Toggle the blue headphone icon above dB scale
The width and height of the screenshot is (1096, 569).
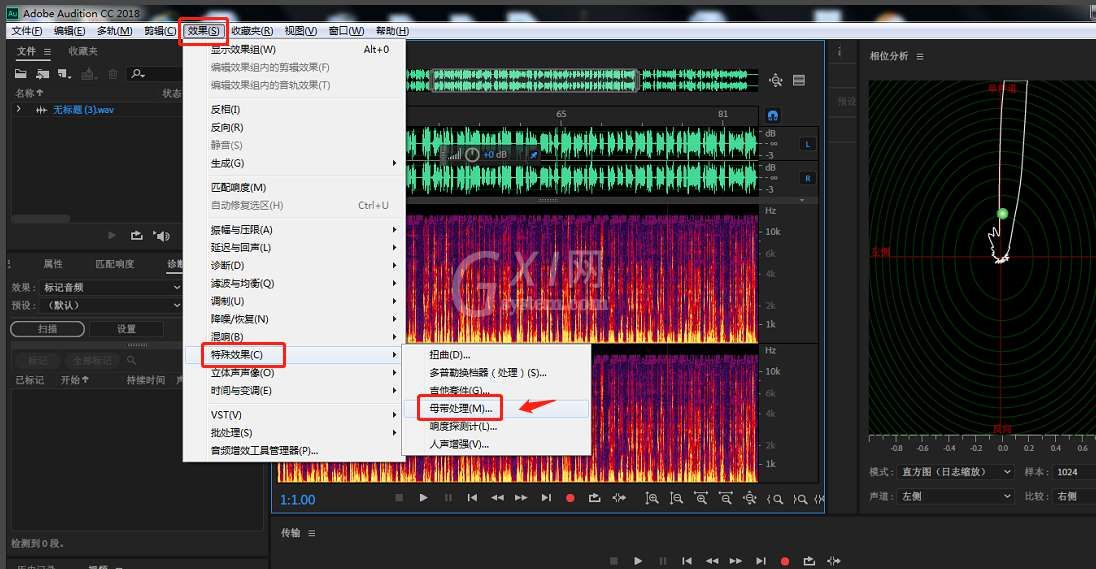click(x=772, y=115)
